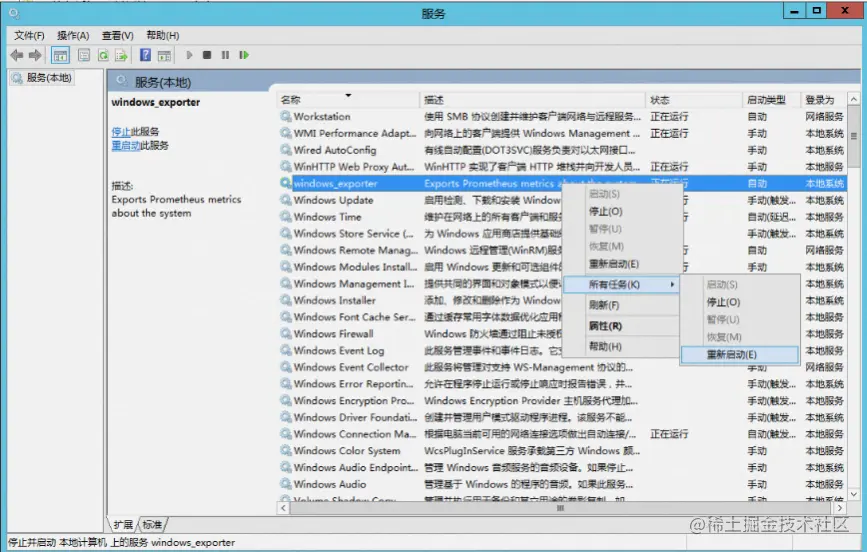Click the Stop Service square icon
867x552 pixels.
click(x=207, y=55)
